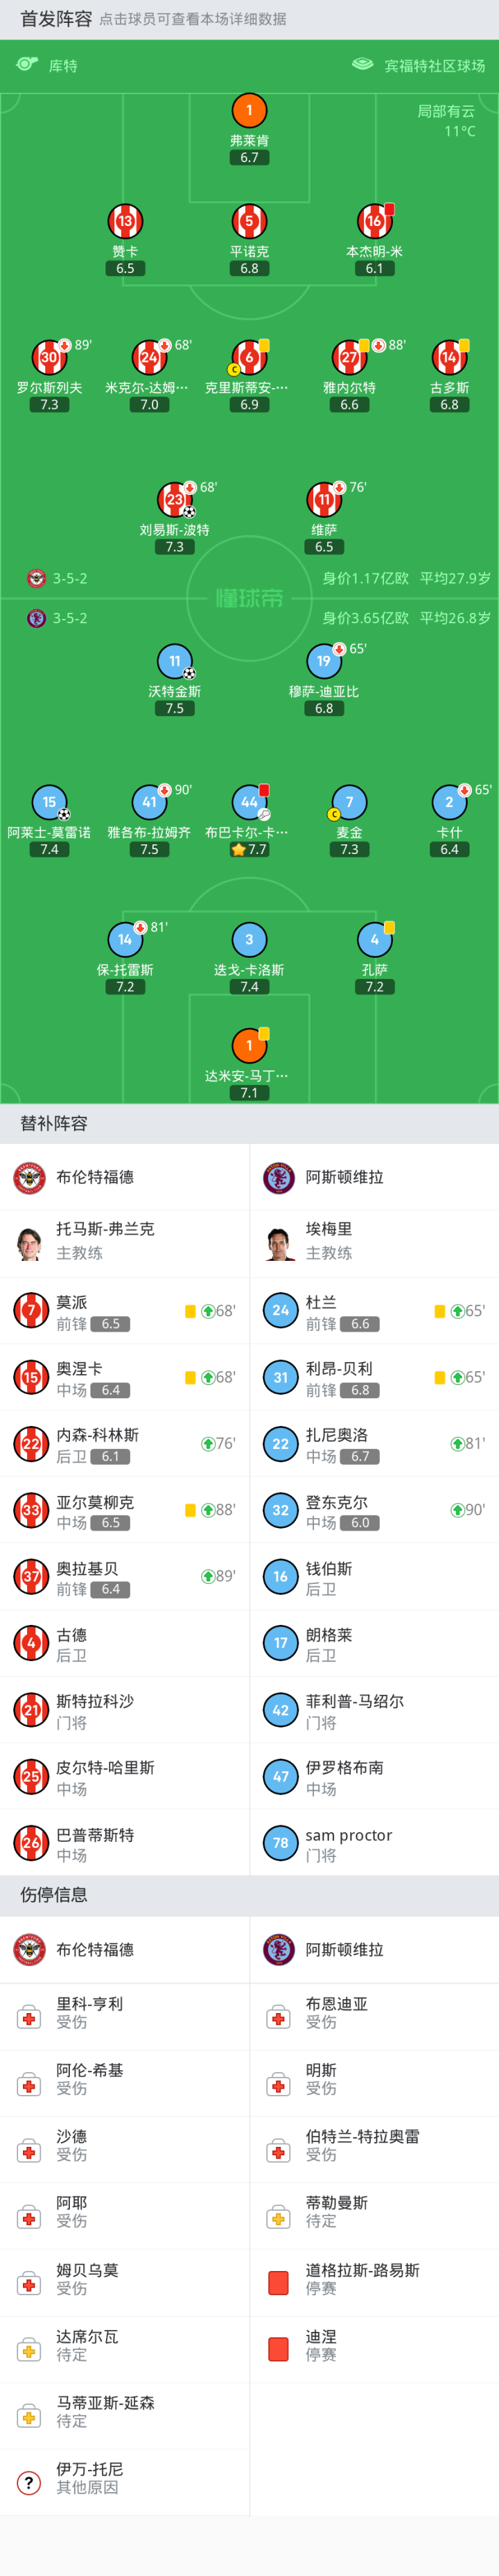Click the referee 库特 whistle icon
The image size is (499, 2576).
[x=27, y=65]
